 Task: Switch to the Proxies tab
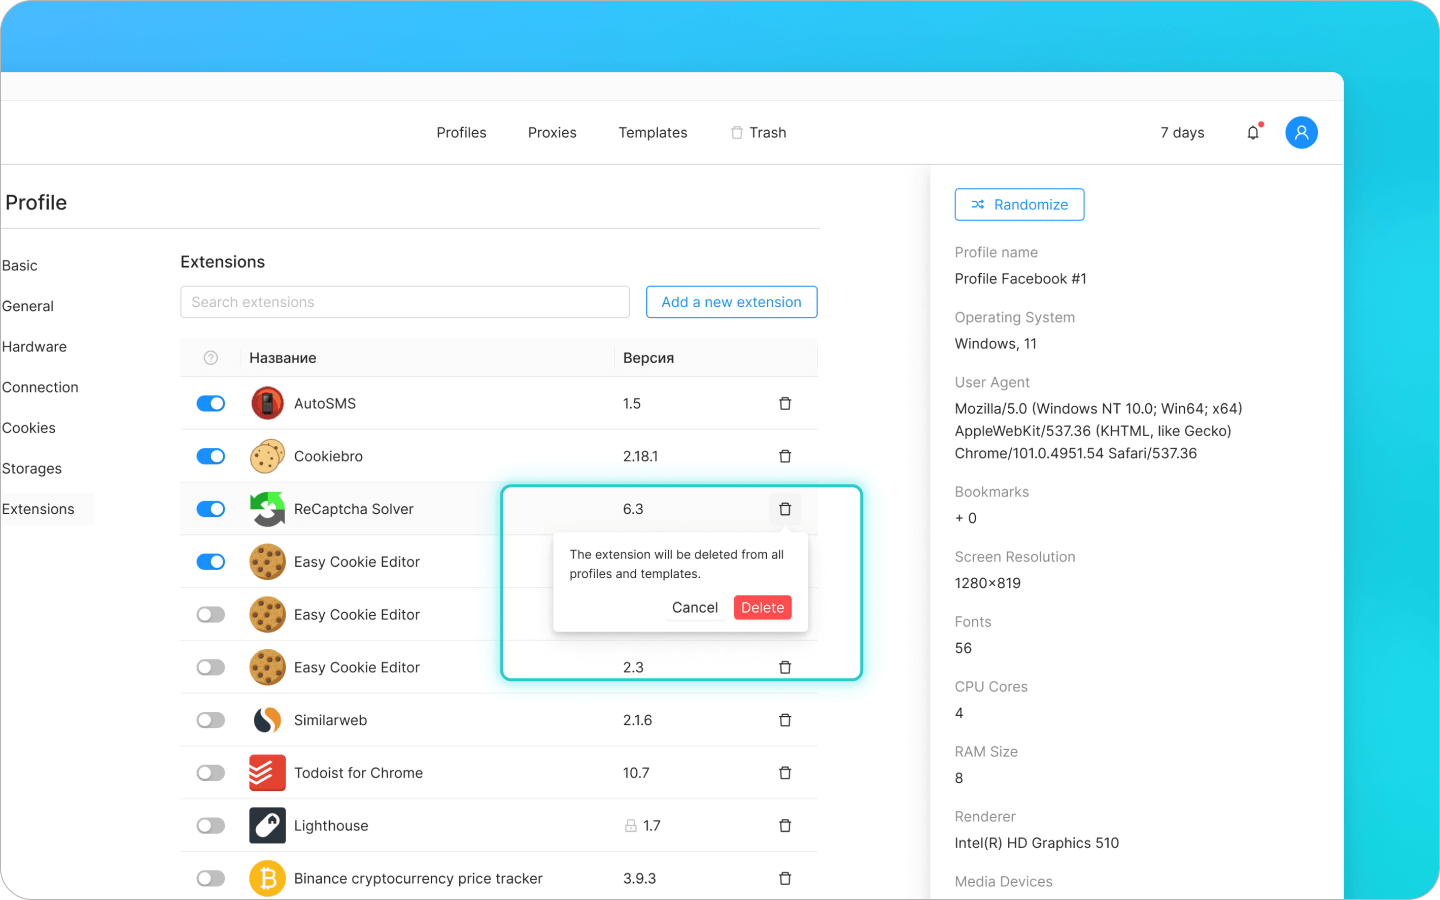[551, 132]
